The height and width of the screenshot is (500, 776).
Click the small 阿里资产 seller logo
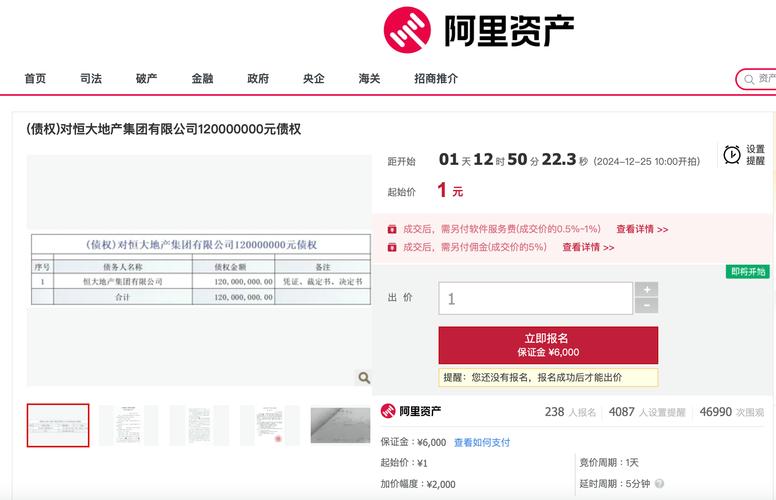pos(411,411)
